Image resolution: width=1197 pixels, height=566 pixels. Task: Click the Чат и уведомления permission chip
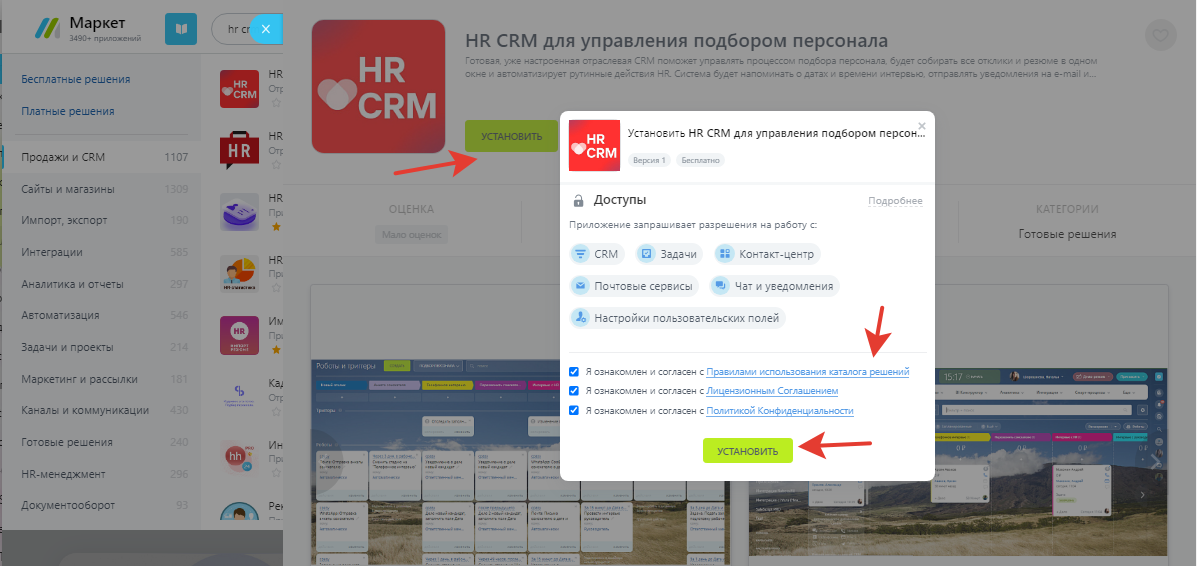774,286
